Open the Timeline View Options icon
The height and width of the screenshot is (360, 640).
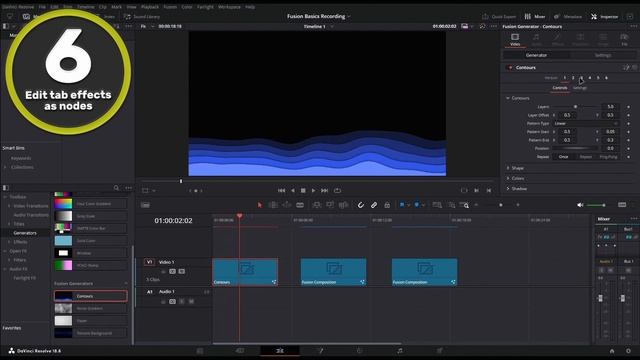pyautogui.click(x=145, y=205)
